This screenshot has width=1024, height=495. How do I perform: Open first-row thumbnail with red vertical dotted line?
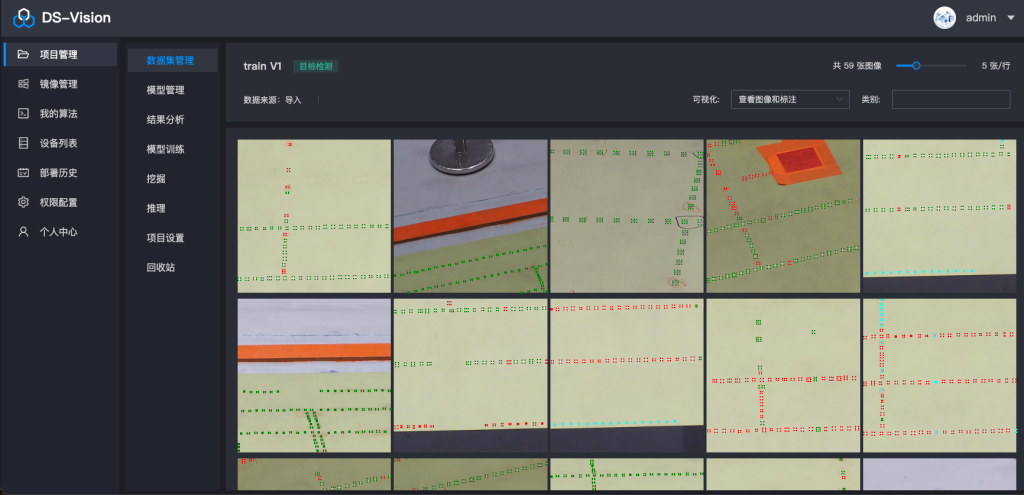[314, 216]
